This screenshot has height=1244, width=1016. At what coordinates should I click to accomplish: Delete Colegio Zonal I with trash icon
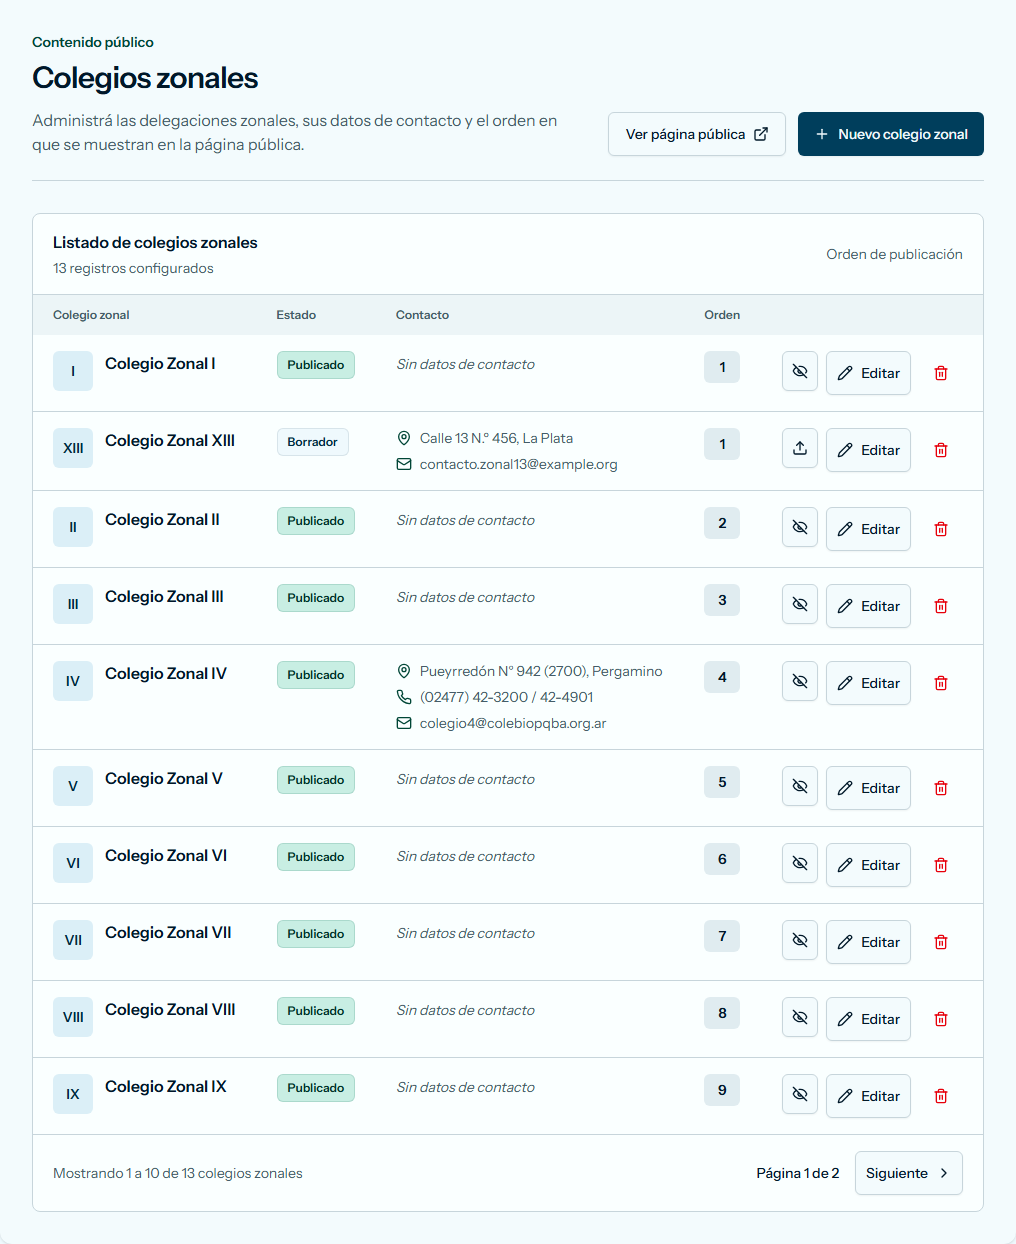(941, 373)
